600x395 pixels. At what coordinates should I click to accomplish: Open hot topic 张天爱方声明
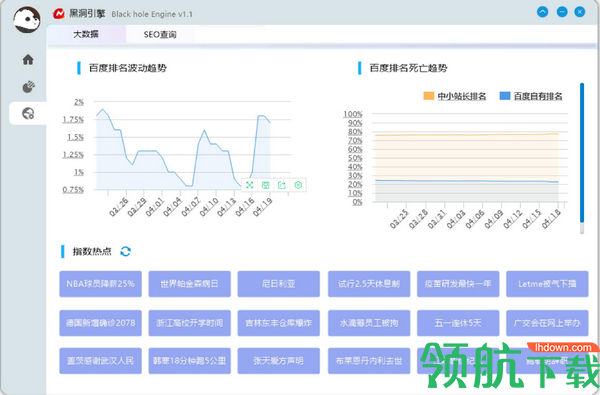279,361
